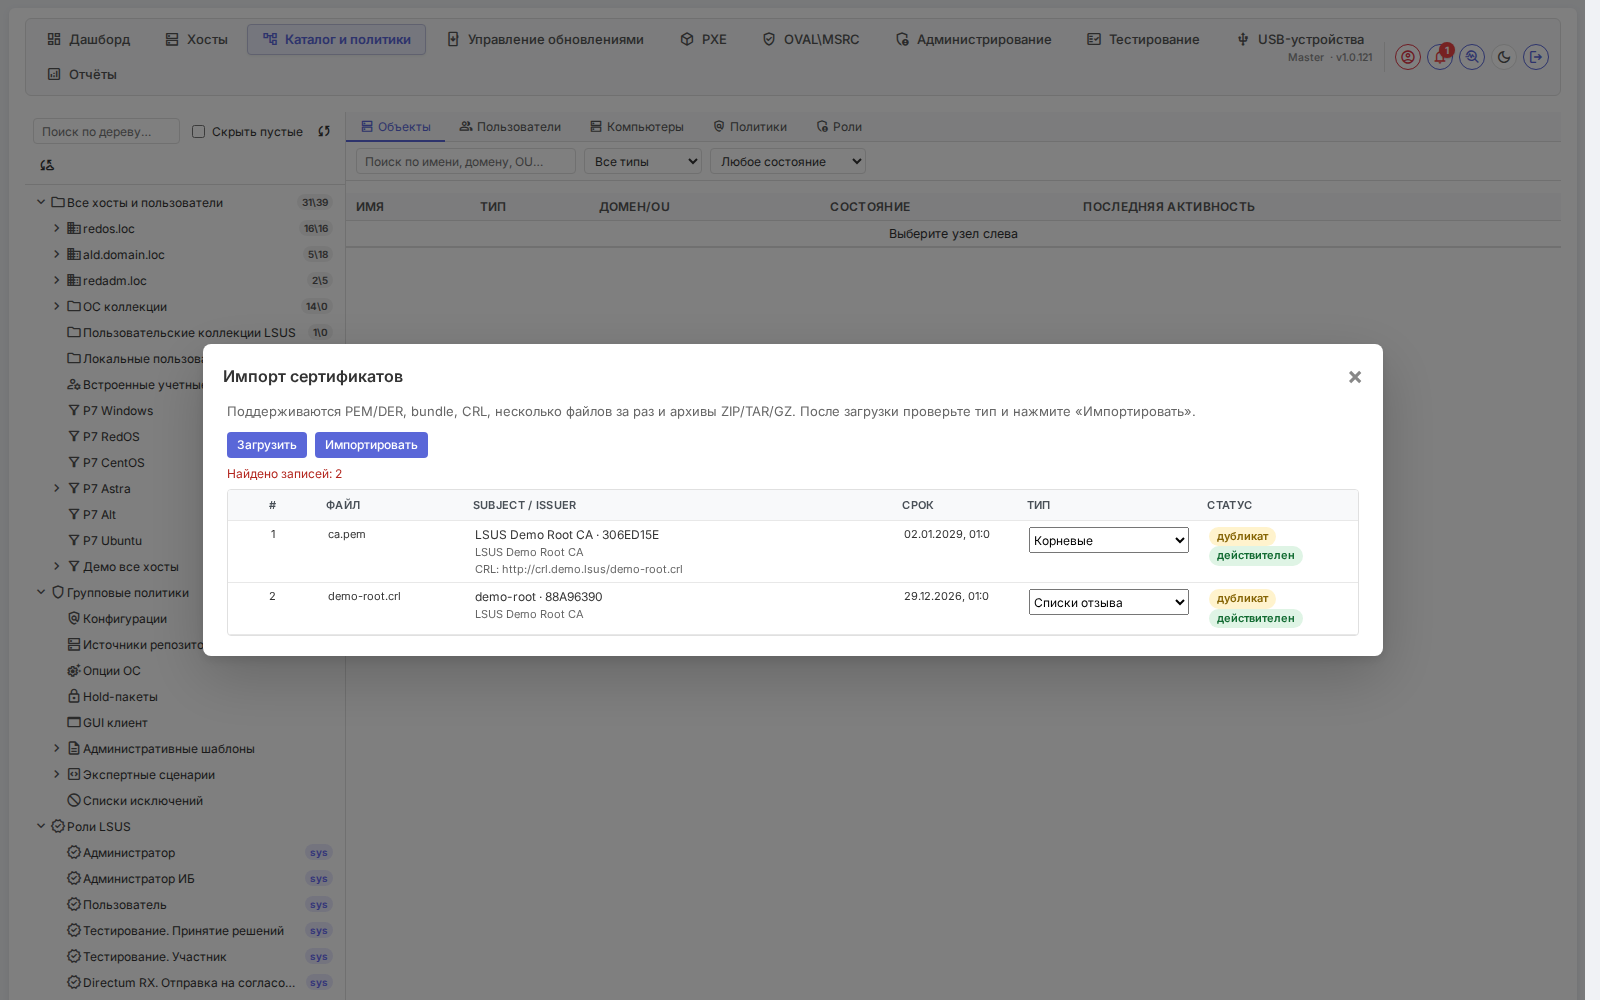Open OVAL\MSRC menu item
The width and height of the screenshot is (1600, 1000).
[811, 39]
